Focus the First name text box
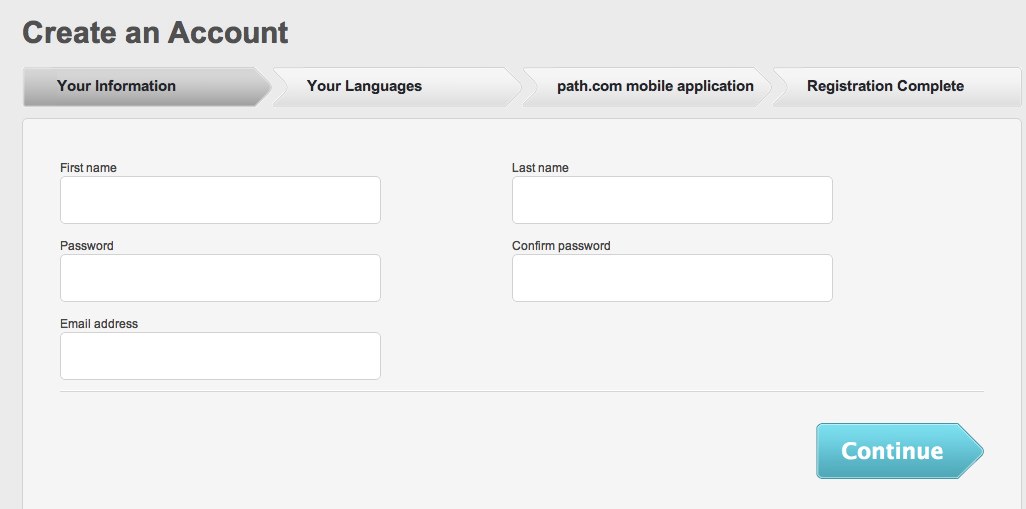The height and width of the screenshot is (509, 1026). (220, 200)
